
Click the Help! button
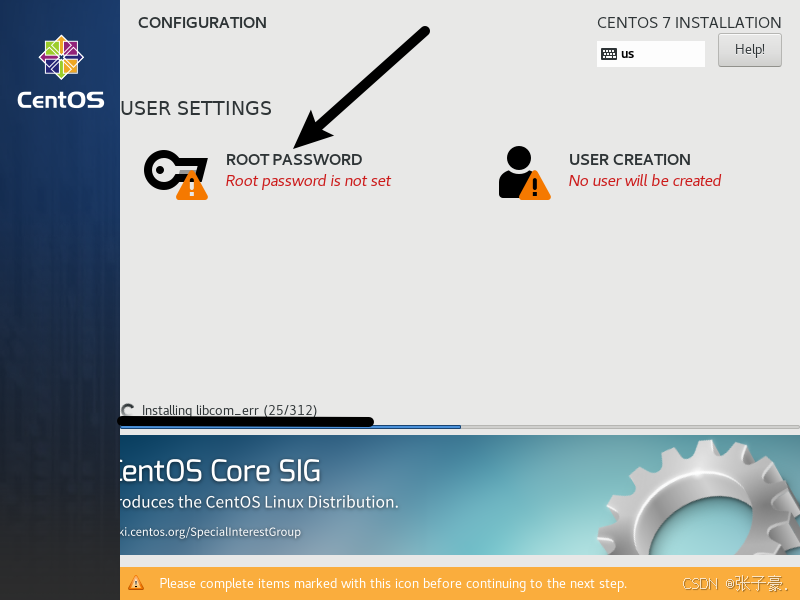[749, 49]
